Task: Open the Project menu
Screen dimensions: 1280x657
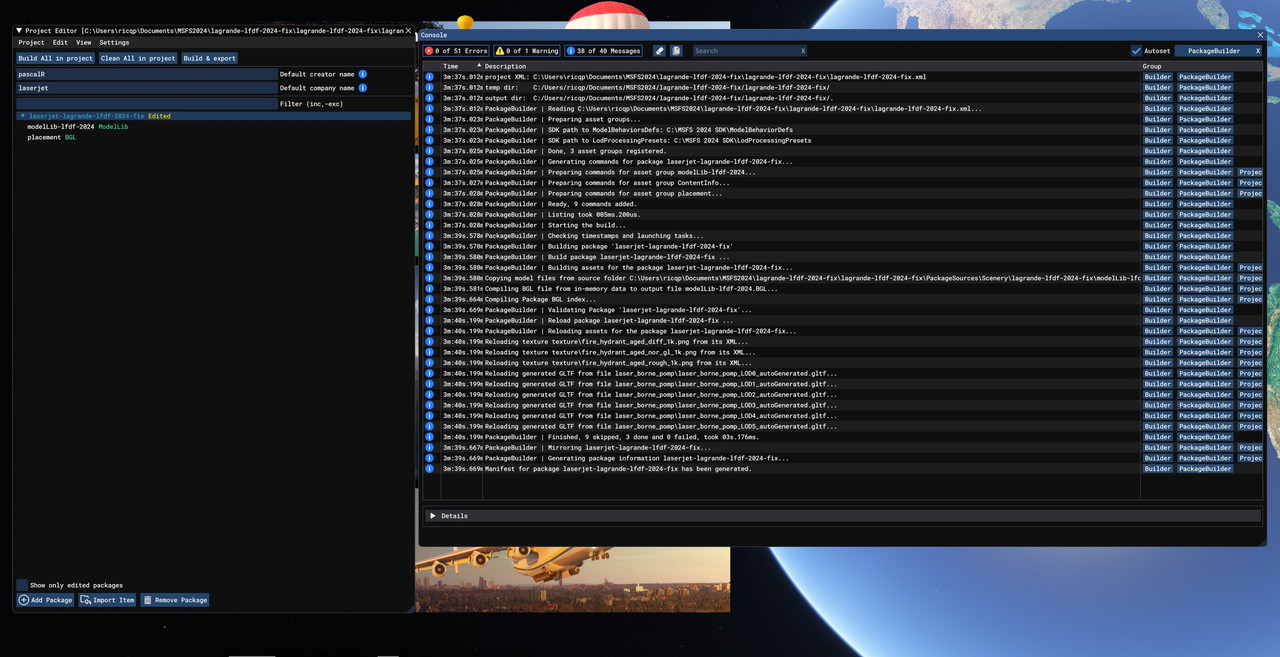Action: click(31, 43)
